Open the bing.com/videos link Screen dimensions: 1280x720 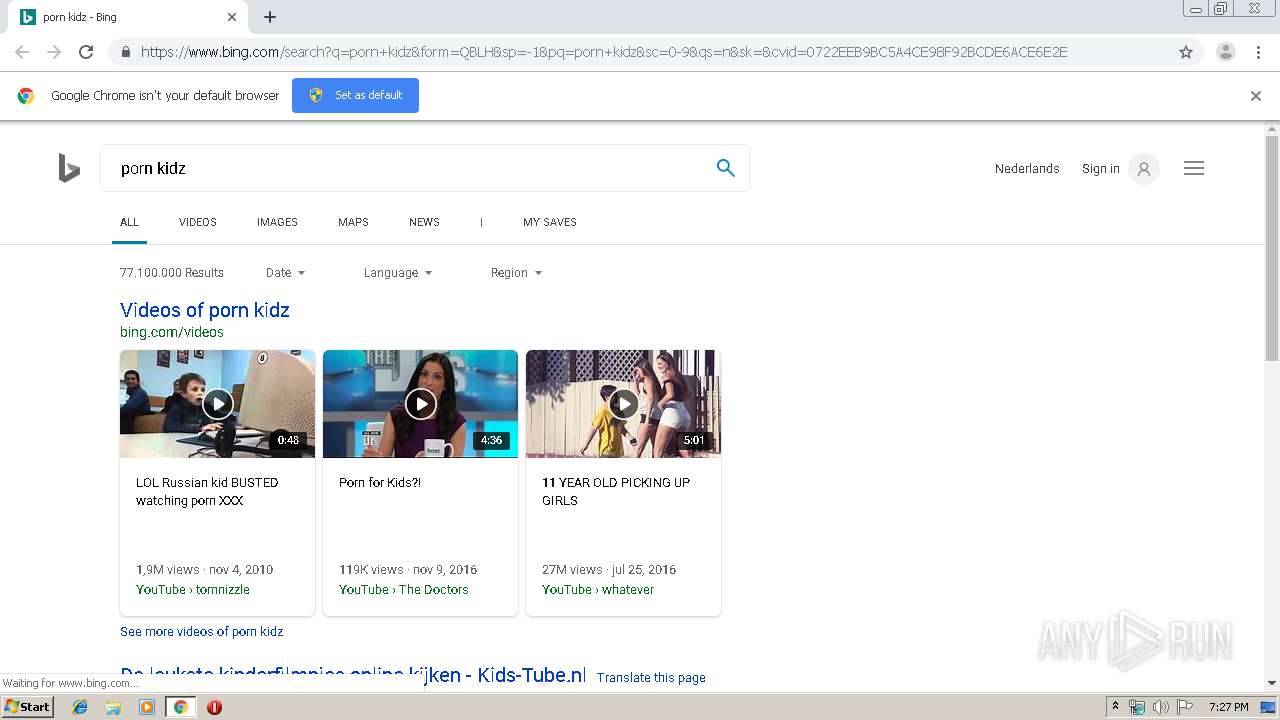[172, 332]
